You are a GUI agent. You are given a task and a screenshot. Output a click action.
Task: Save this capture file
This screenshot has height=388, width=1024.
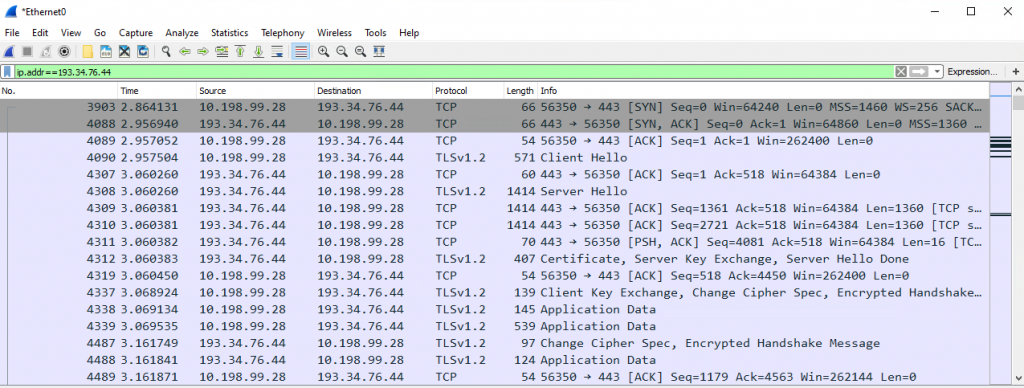[106, 52]
